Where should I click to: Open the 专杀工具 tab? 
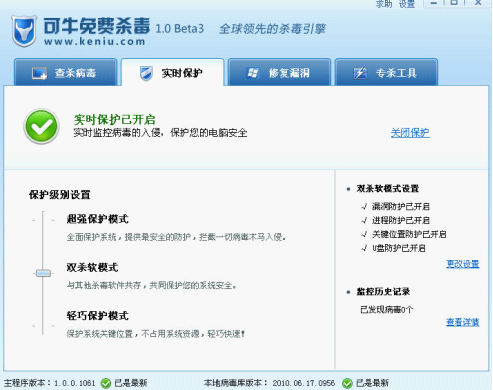(386, 72)
